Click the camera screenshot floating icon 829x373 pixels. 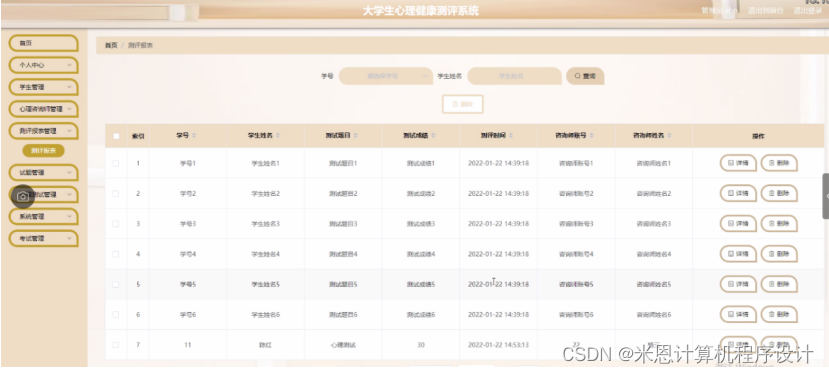click(23, 197)
